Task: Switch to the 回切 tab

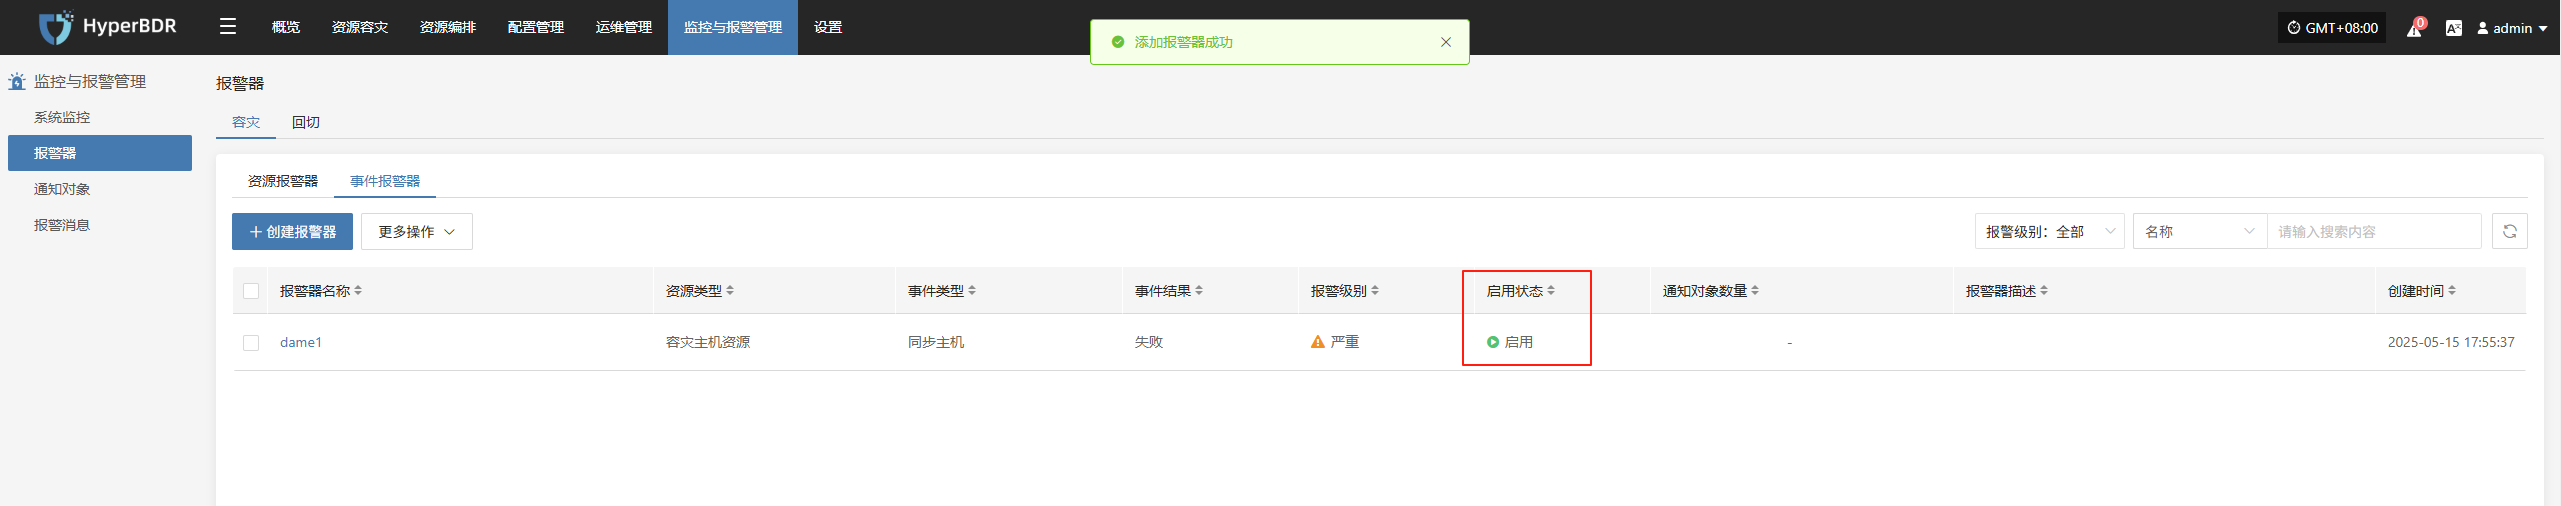Action: [x=305, y=122]
